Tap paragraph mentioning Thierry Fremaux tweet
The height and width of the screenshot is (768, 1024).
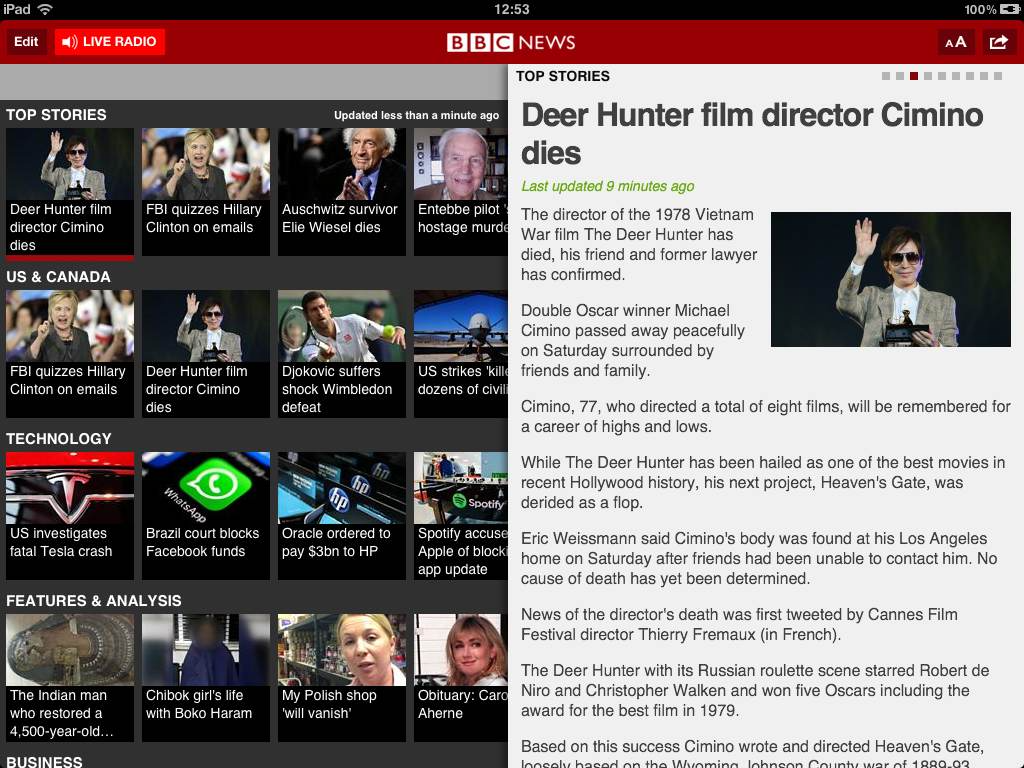click(739, 624)
